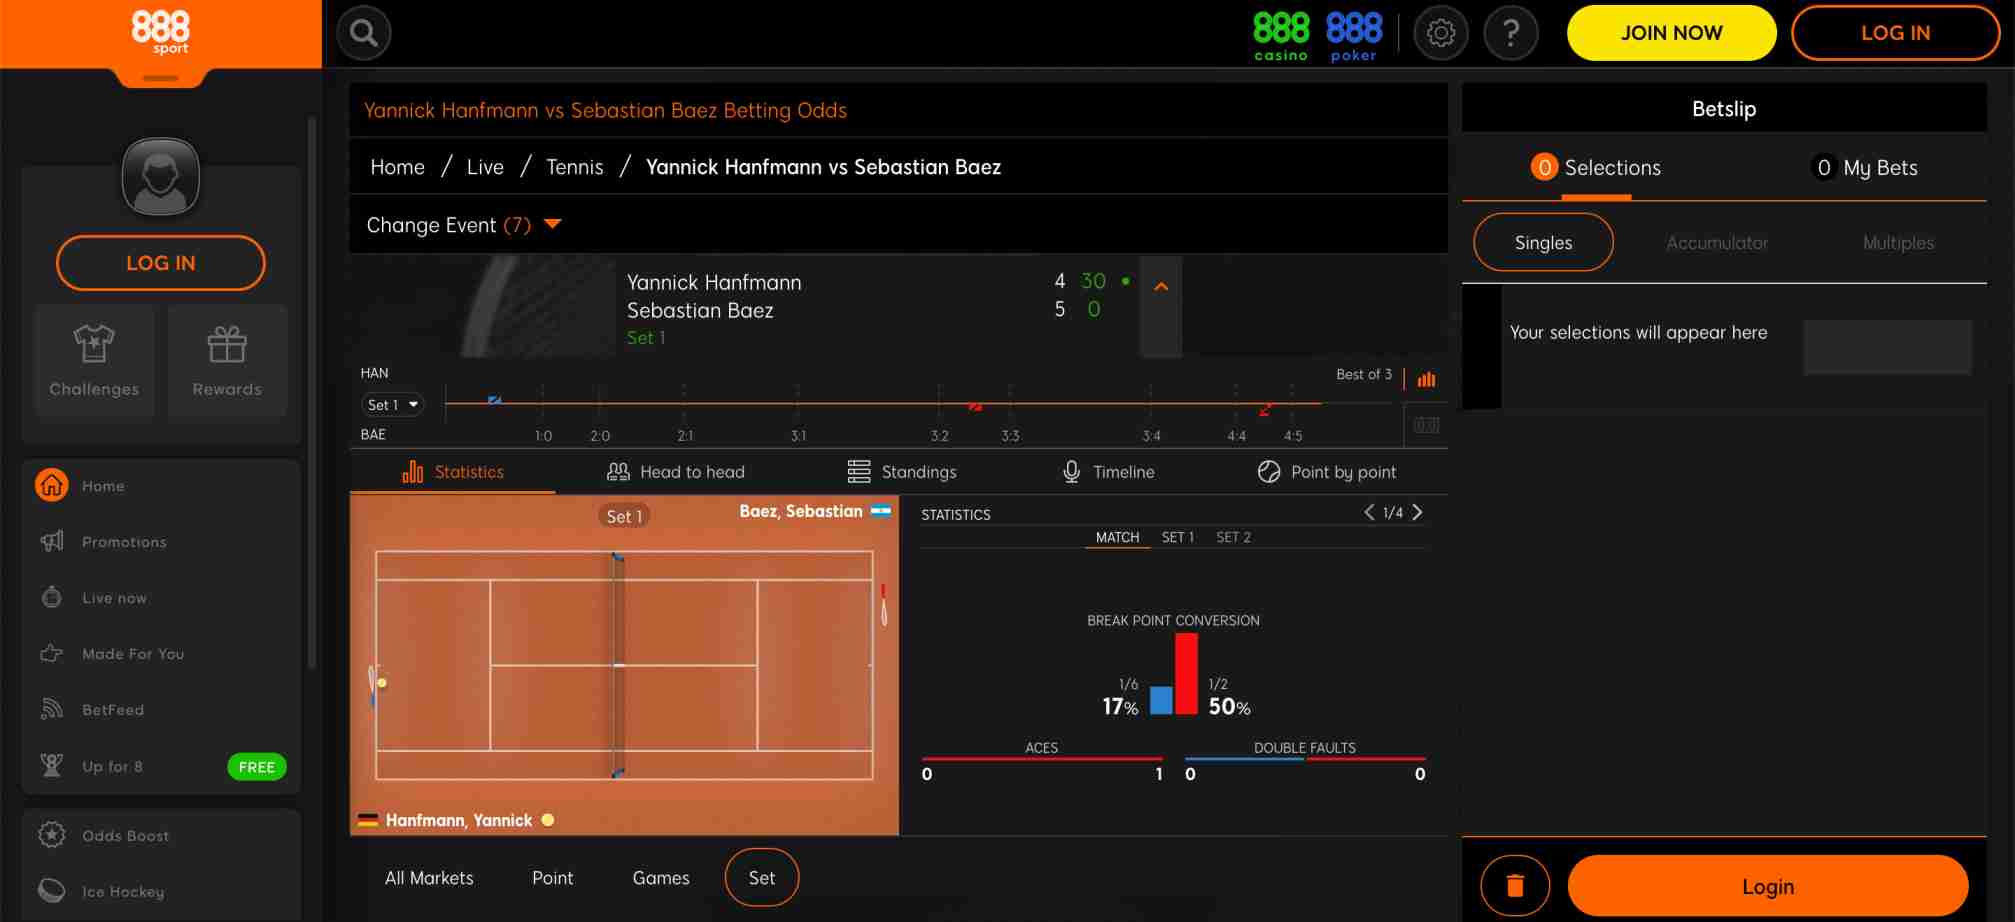Choose Accumulator bet type
The width and height of the screenshot is (2015, 922).
pos(1717,243)
